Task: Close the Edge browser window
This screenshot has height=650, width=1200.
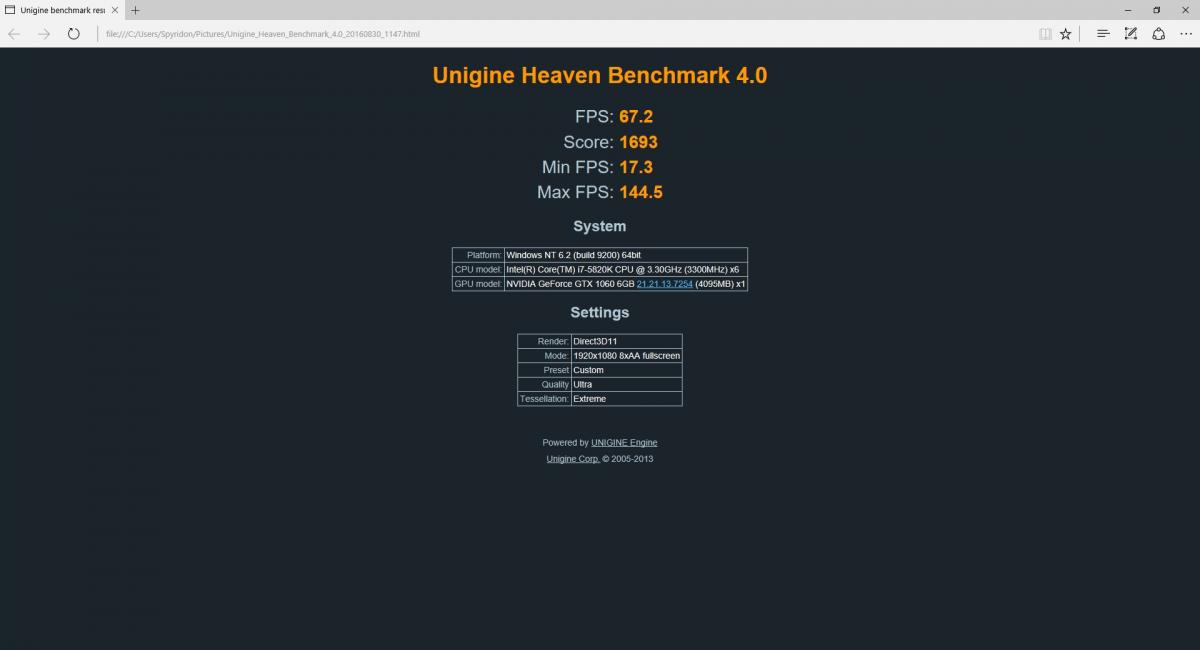Action: (x=1185, y=10)
